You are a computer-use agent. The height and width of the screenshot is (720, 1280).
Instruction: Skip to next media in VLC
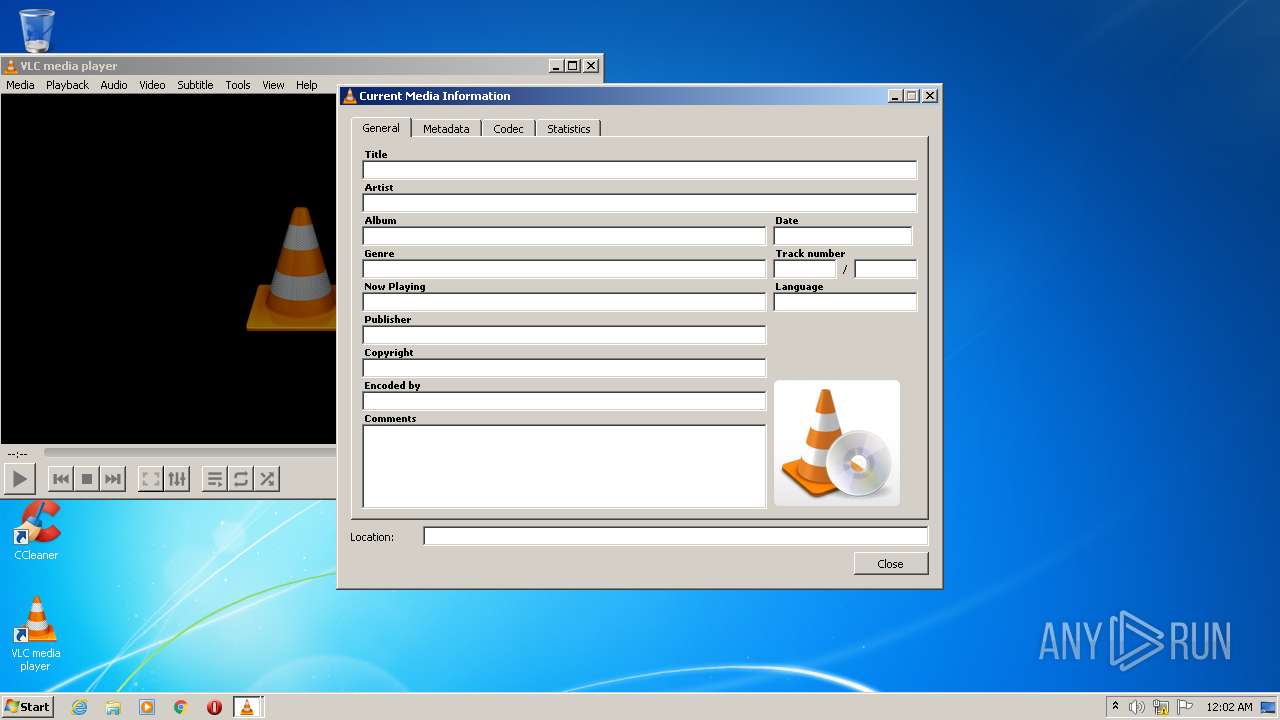113,479
